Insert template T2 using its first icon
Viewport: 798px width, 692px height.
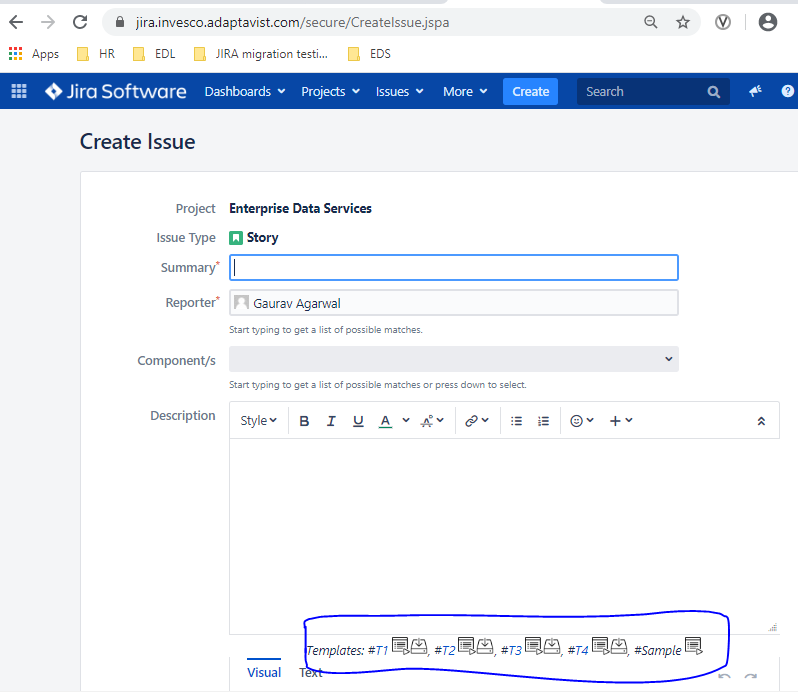coord(466,646)
